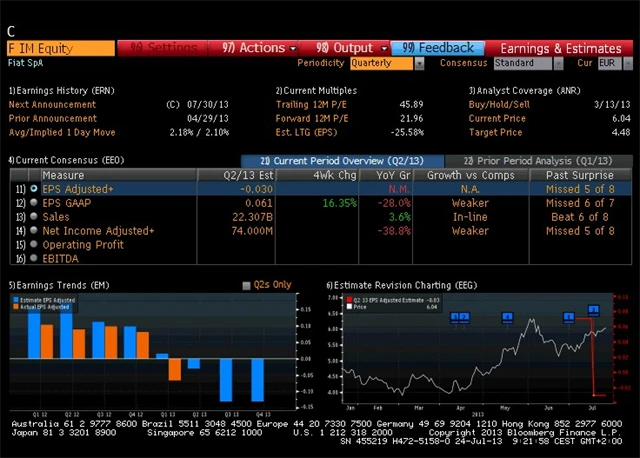Click the Trailing 12M P/E value 45.89
This screenshot has height=458, width=640.
tap(411, 104)
